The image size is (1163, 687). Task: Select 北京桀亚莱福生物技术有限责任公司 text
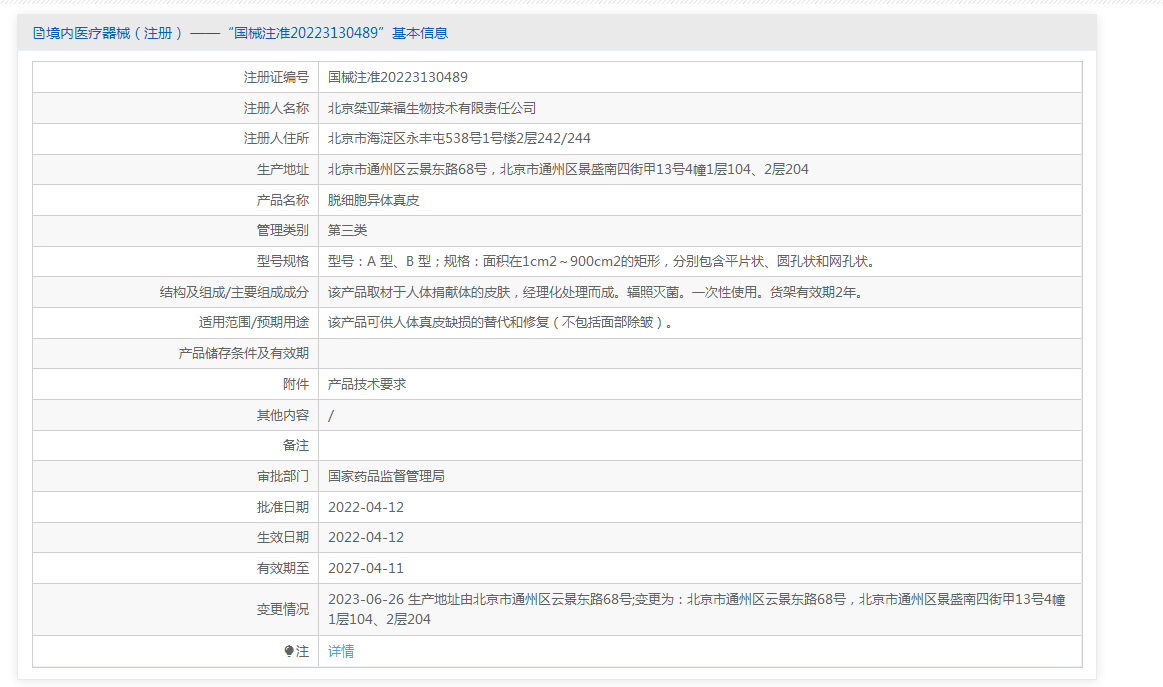[x=432, y=108]
